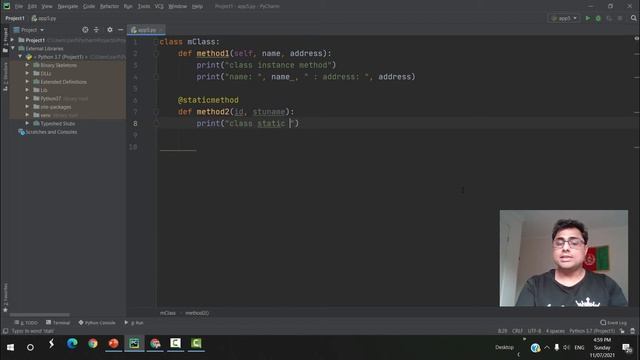The height and width of the screenshot is (360, 640).
Task: Click the Cortana search circle in taskbar
Action: coord(30,347)
